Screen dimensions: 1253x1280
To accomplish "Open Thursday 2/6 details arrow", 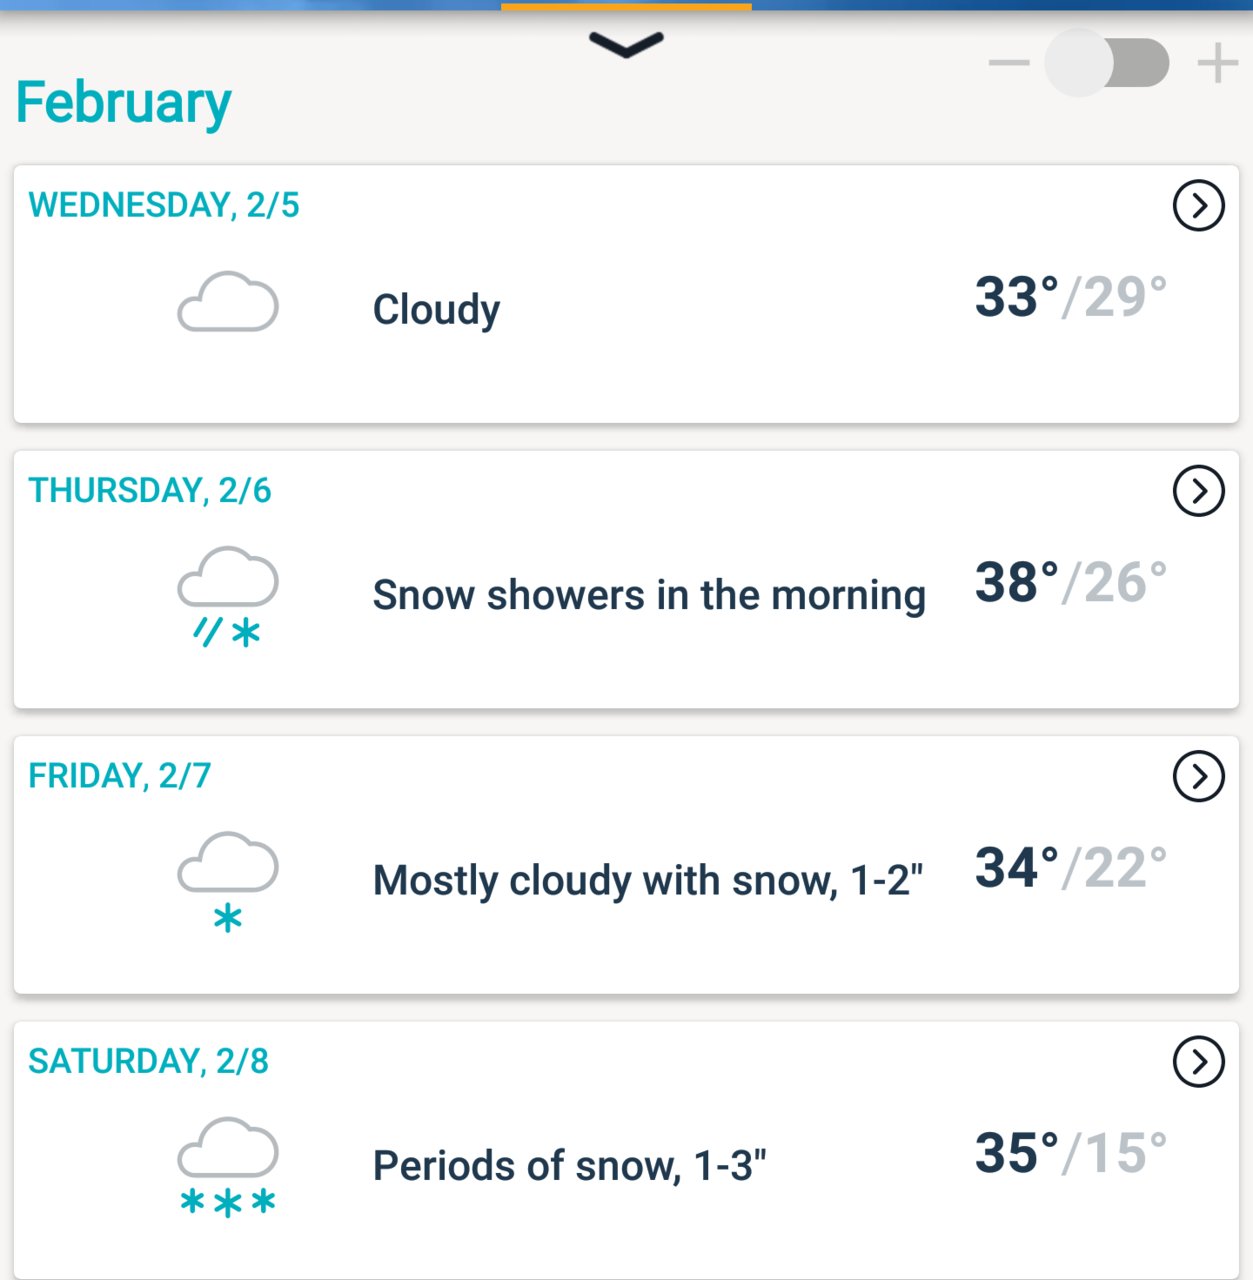I will (1198, 491).
